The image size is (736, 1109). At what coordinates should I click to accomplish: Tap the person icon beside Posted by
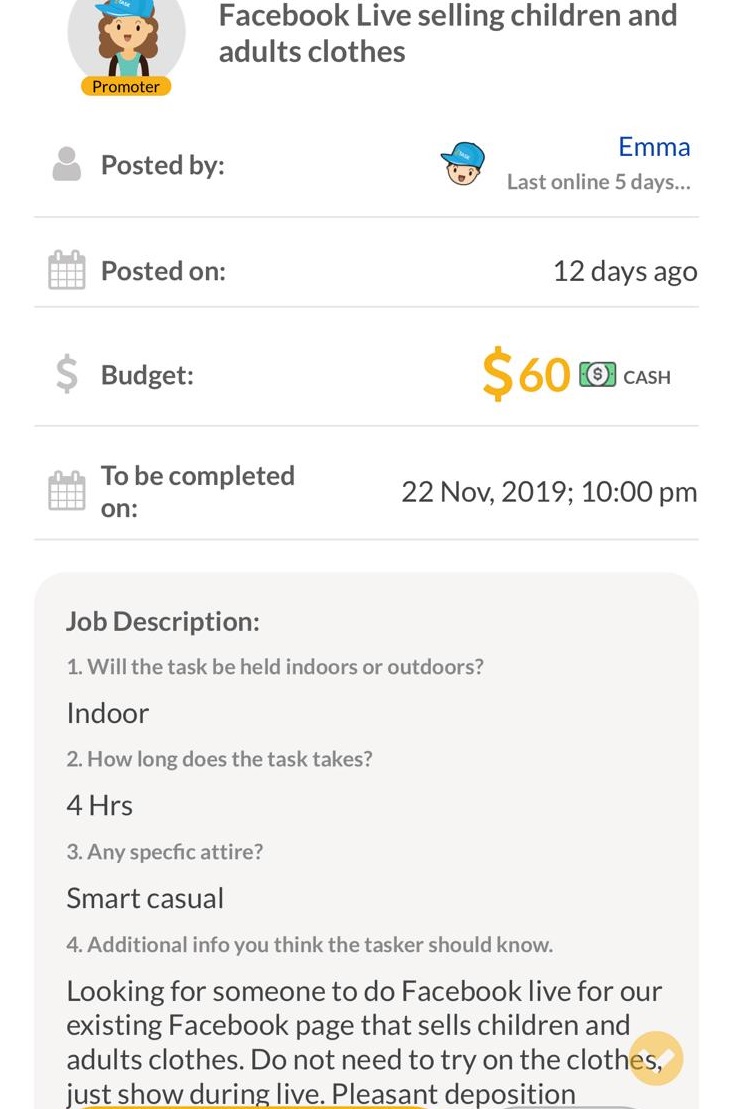[66, 164]
